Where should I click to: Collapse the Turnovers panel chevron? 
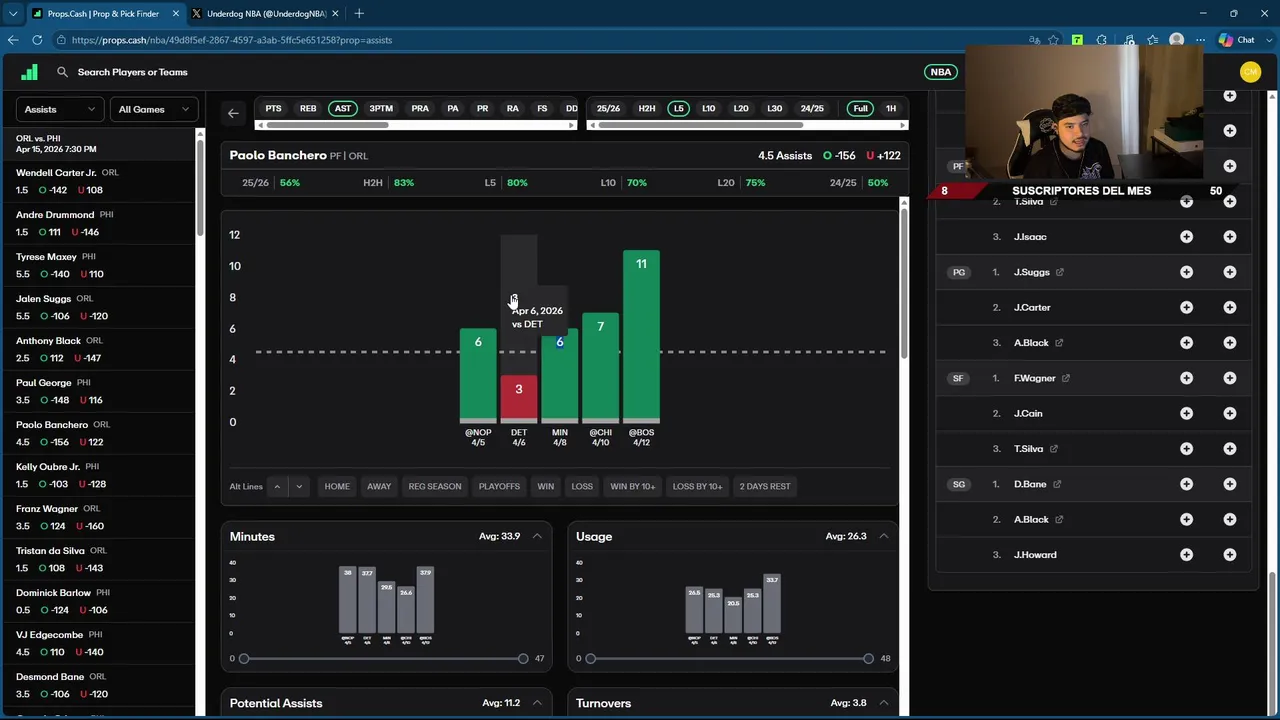pos(883,703)
